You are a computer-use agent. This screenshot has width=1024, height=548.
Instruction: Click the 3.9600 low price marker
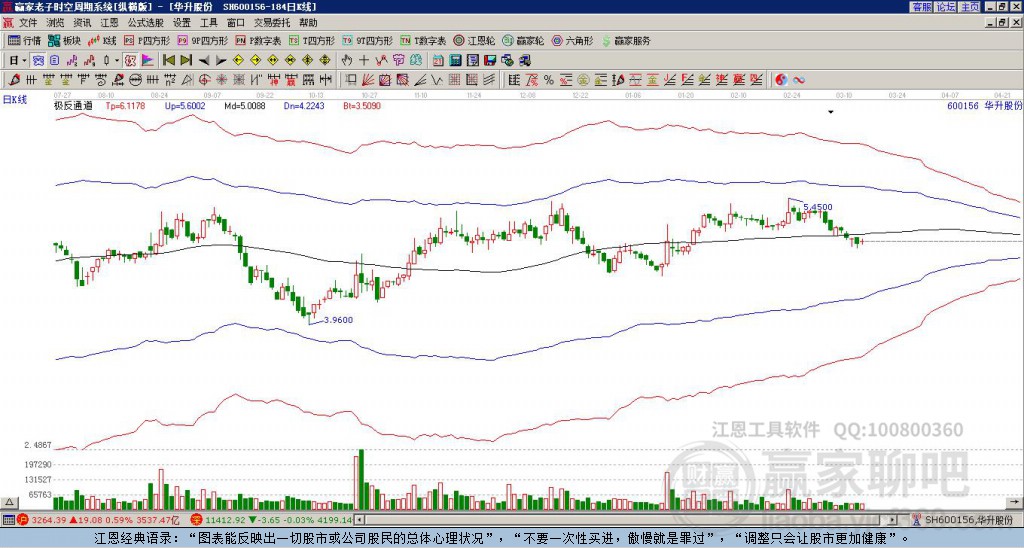click(338, 320)
